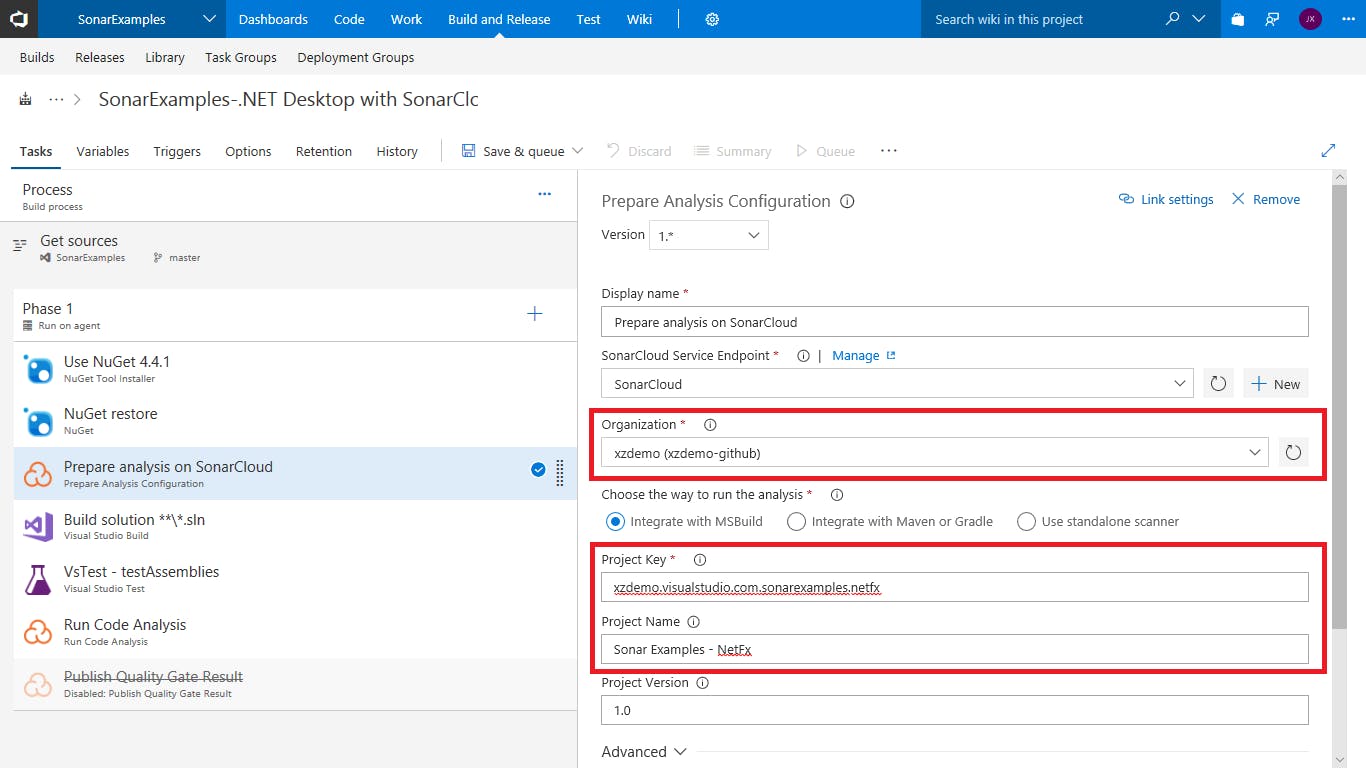The image size is (1366, 768).
Task: Toggle full screen expand icon
Action: click(x=1328, y=151)
